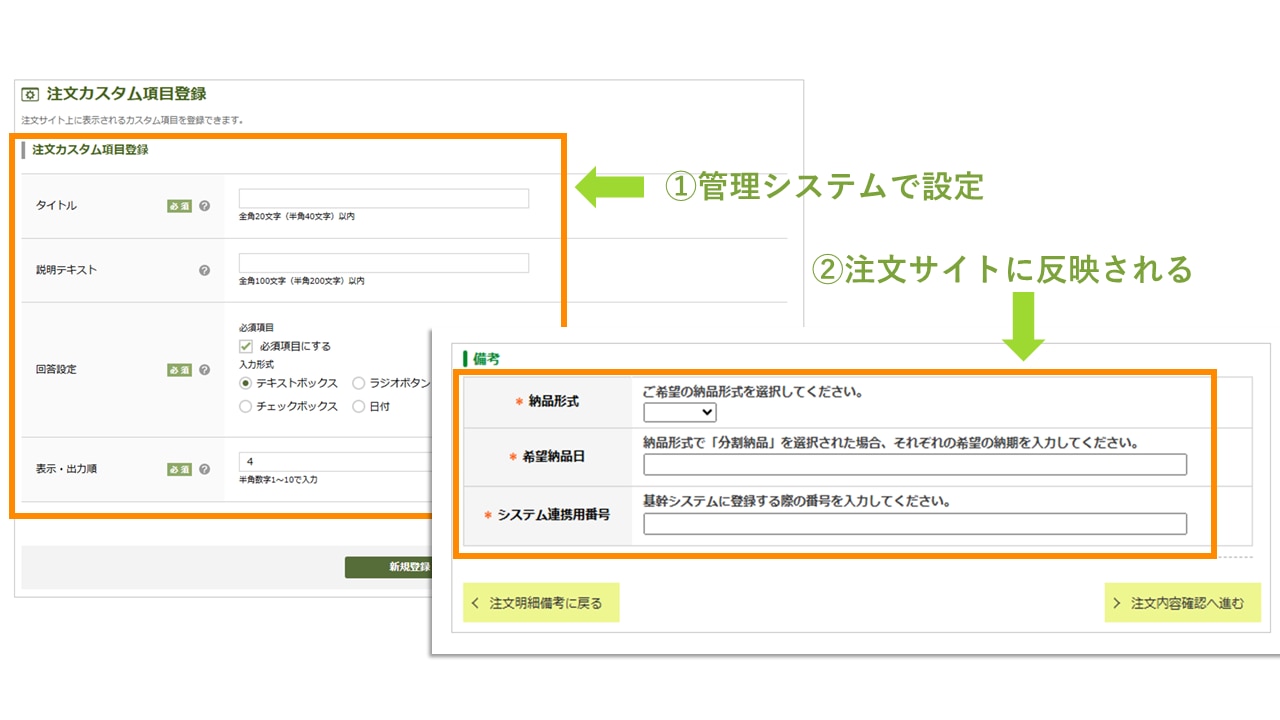The height and width of the screenshot is (720, 1280).
Task: Select the チェックボックス radio option
Action: (246, 407)
